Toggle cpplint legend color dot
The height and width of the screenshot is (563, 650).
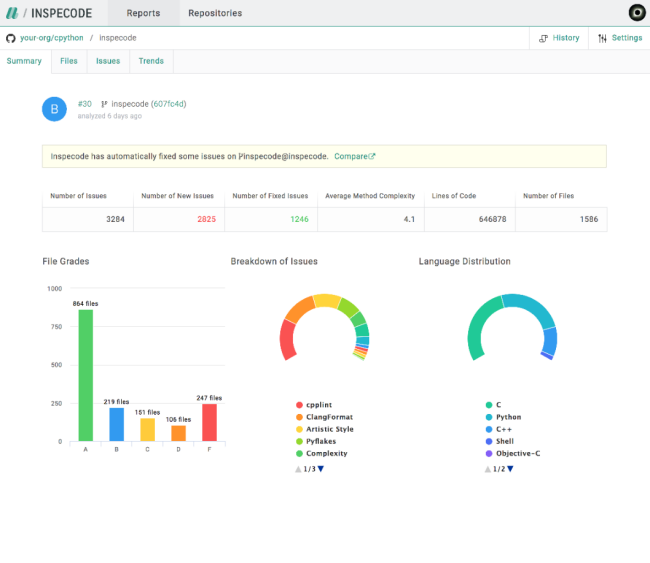coord(299,405)
